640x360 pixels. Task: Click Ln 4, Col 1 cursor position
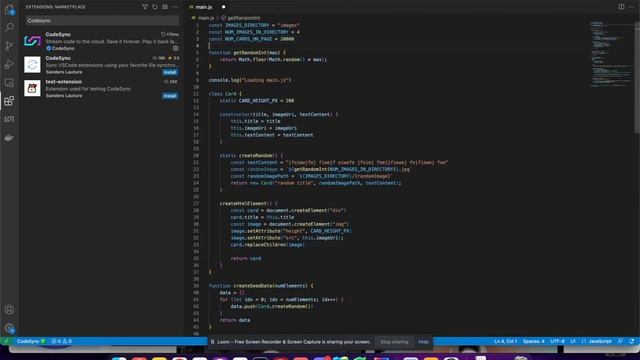[x=505, y=341]
